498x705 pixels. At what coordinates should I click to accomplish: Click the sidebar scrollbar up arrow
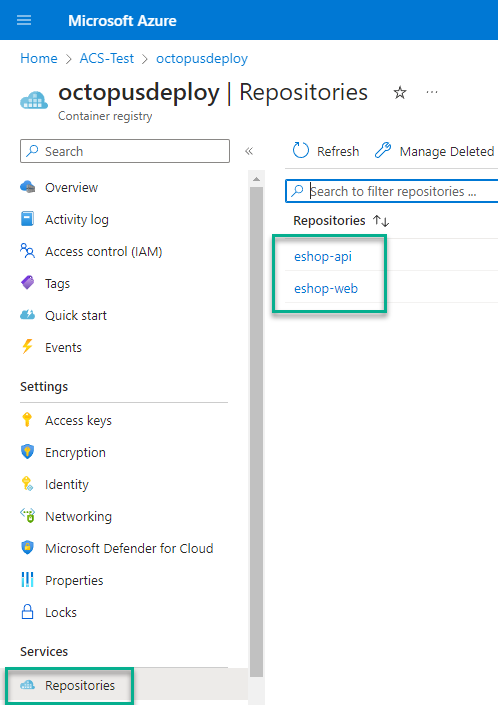click(256, 179)
